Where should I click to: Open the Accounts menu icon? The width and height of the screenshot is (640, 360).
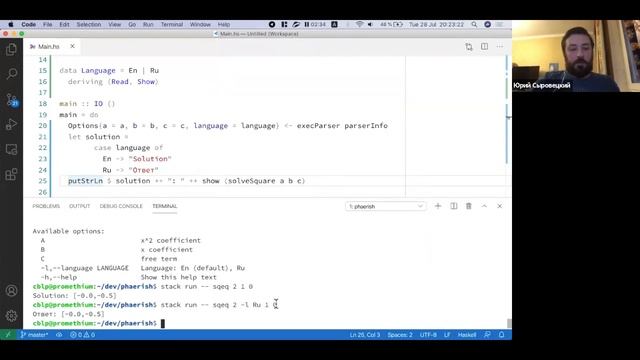11,291
